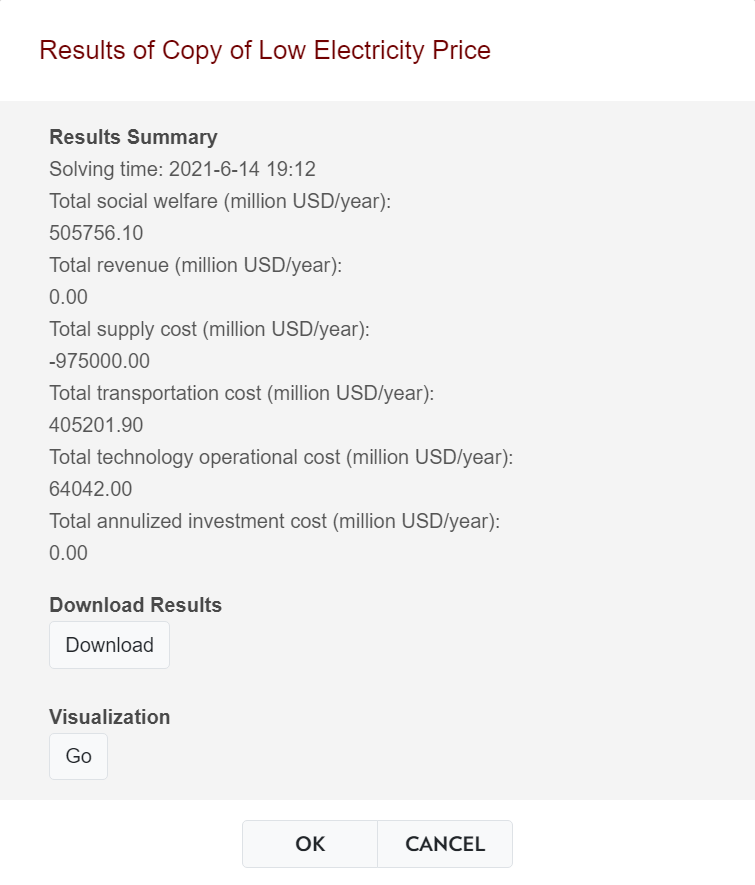755x885 pixels.
Task: Click the Download results button
Action: coord(109,645)
